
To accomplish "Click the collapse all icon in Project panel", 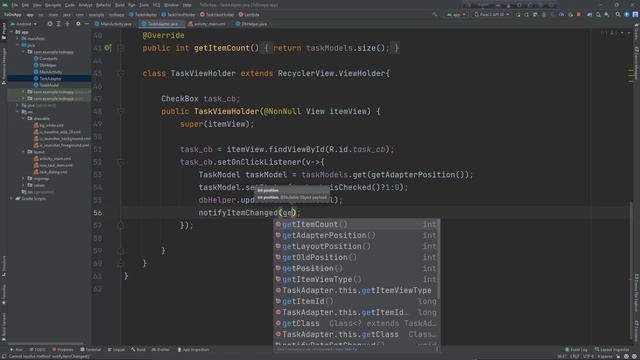I will pos(67,24).
